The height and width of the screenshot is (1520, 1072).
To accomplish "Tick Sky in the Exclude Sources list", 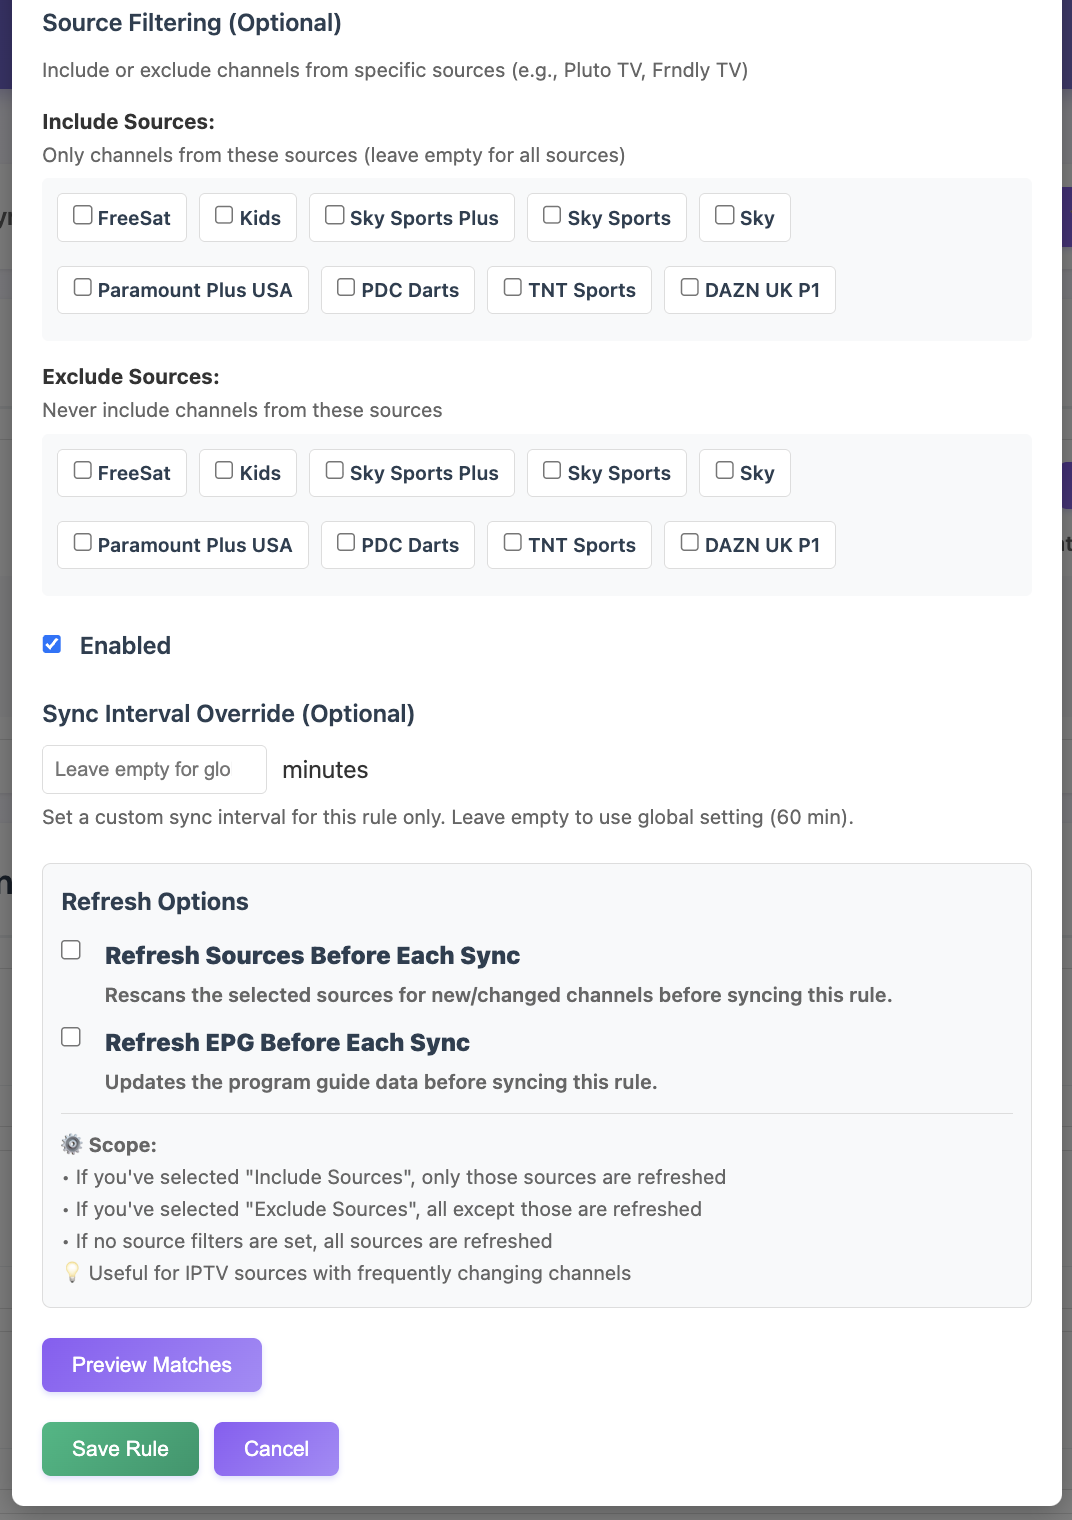I will [725, 471].
